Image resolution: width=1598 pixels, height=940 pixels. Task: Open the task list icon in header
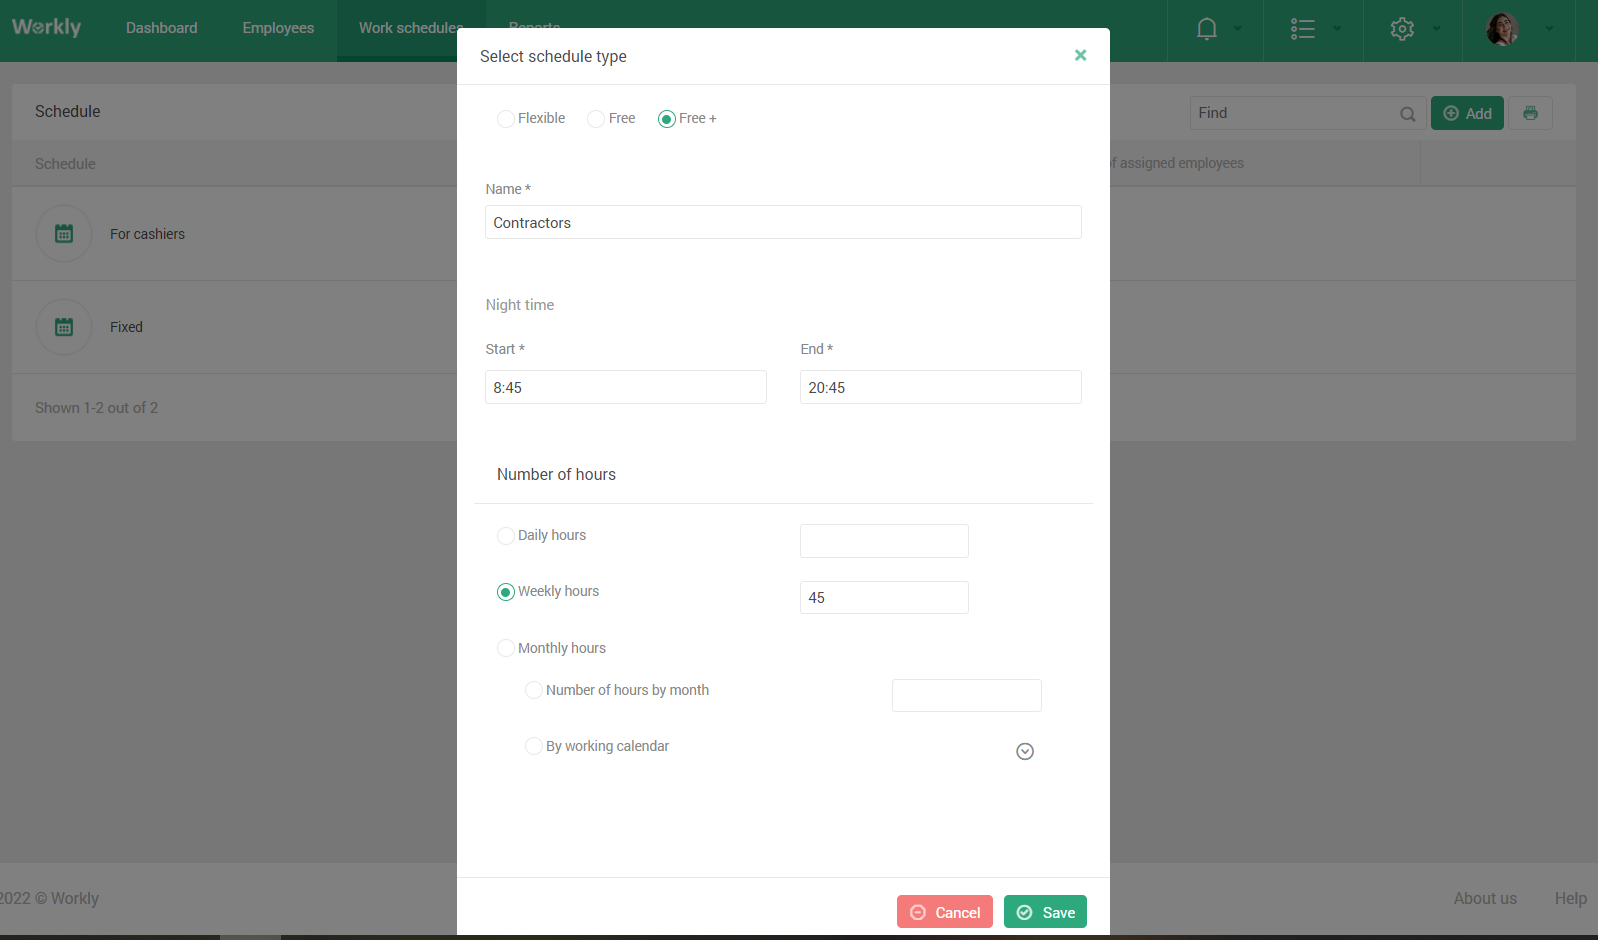(1302, 29)
